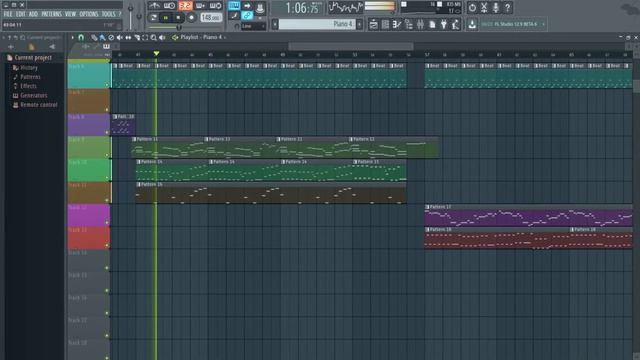Select the magenta Track 12 header
This screenshot has height=360, width=640.
[89, 215]
